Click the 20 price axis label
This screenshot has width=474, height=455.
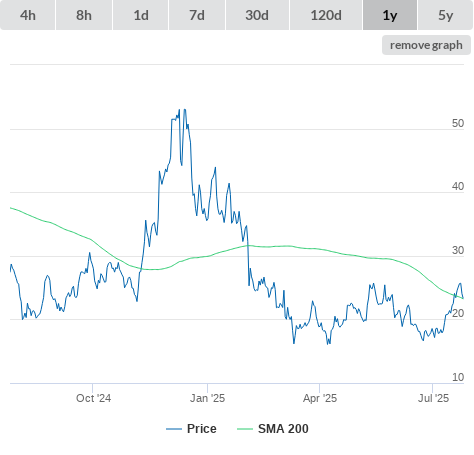click(x=458, y=313)
